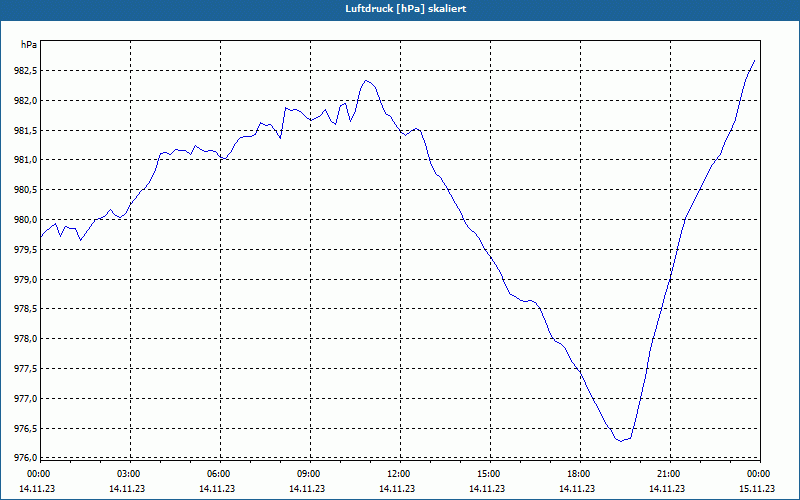The height and width of the screenshot is (500, 800).
Task: Click the 03:00 time label
Action: [128, 474]
